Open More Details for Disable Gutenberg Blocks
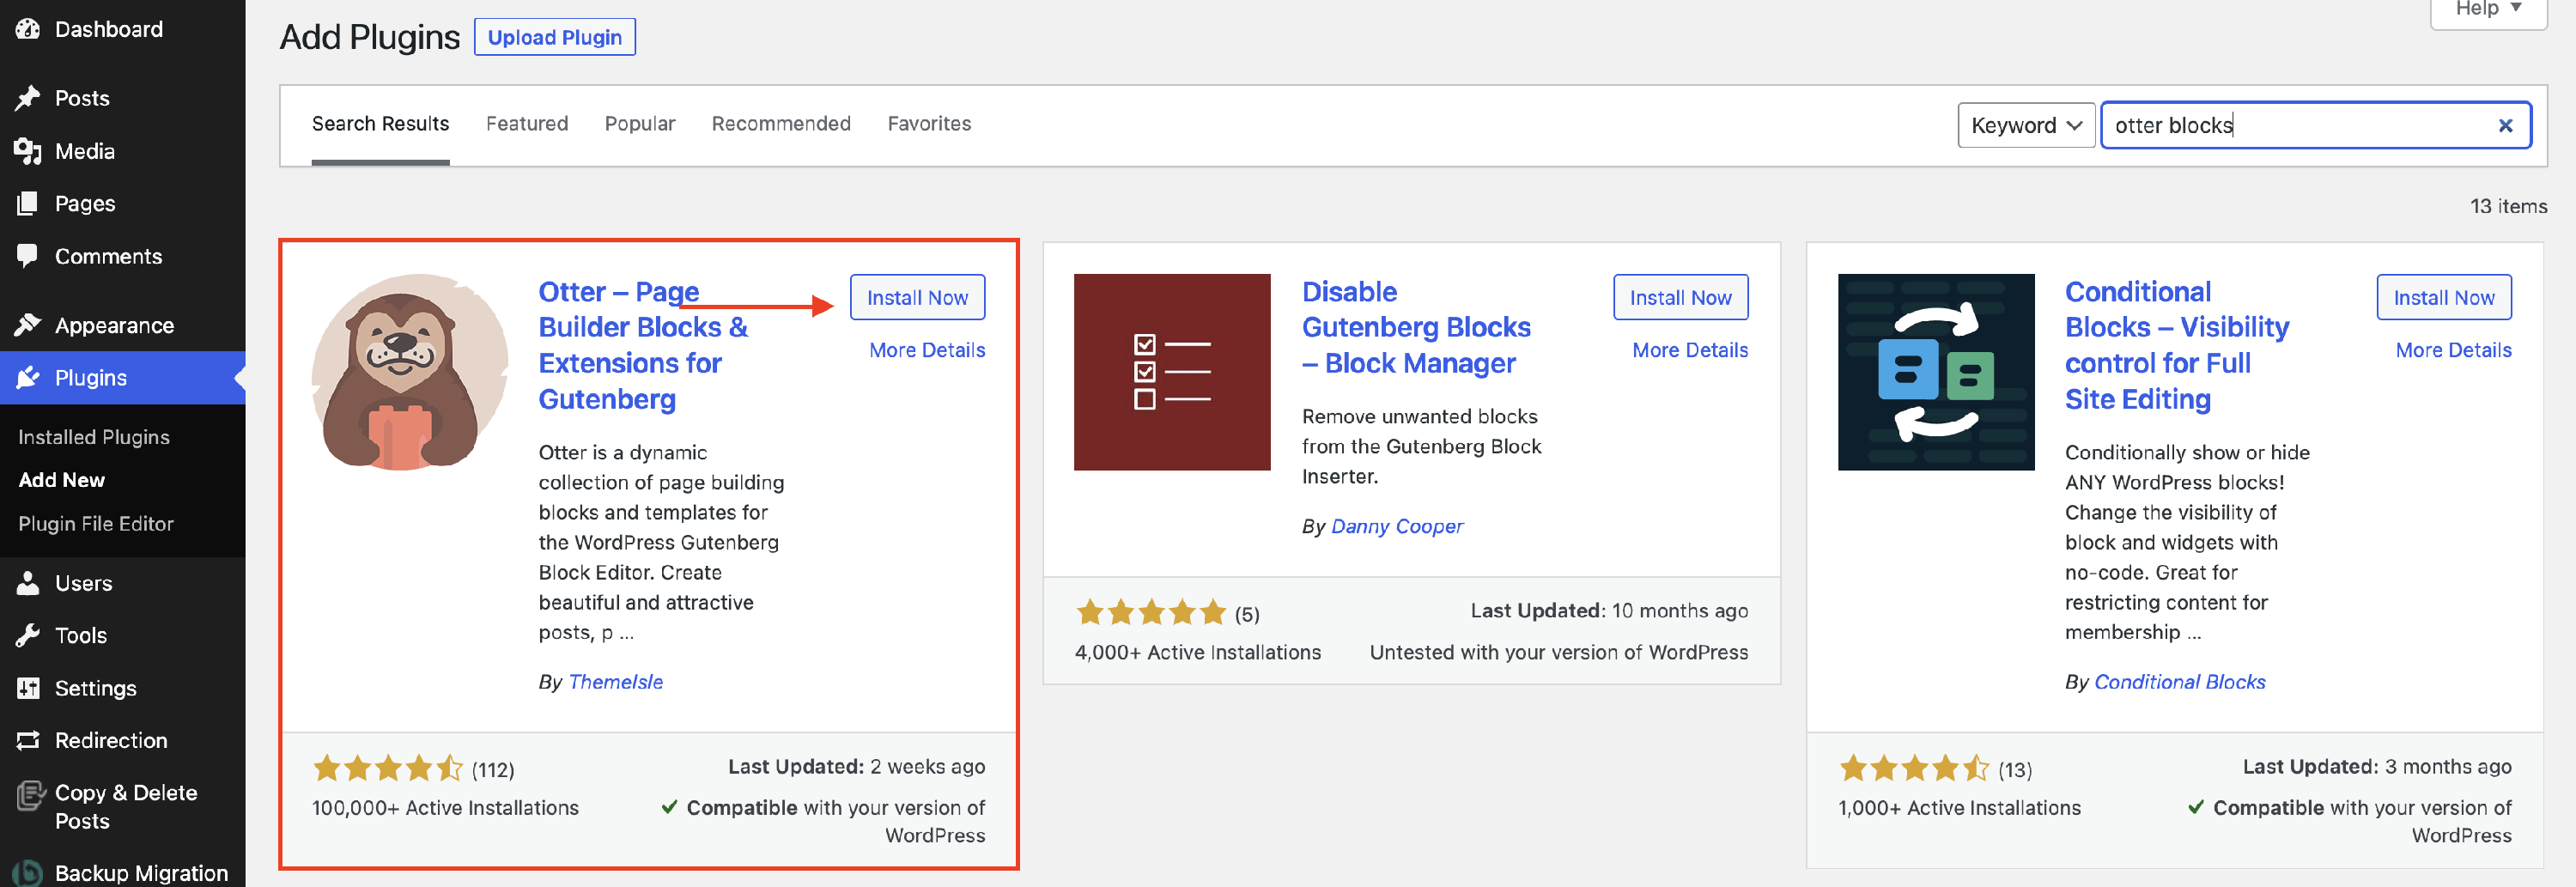The width and height of the screenshot is (2576, 887). pyautogui.click(x=1690, y=350)
